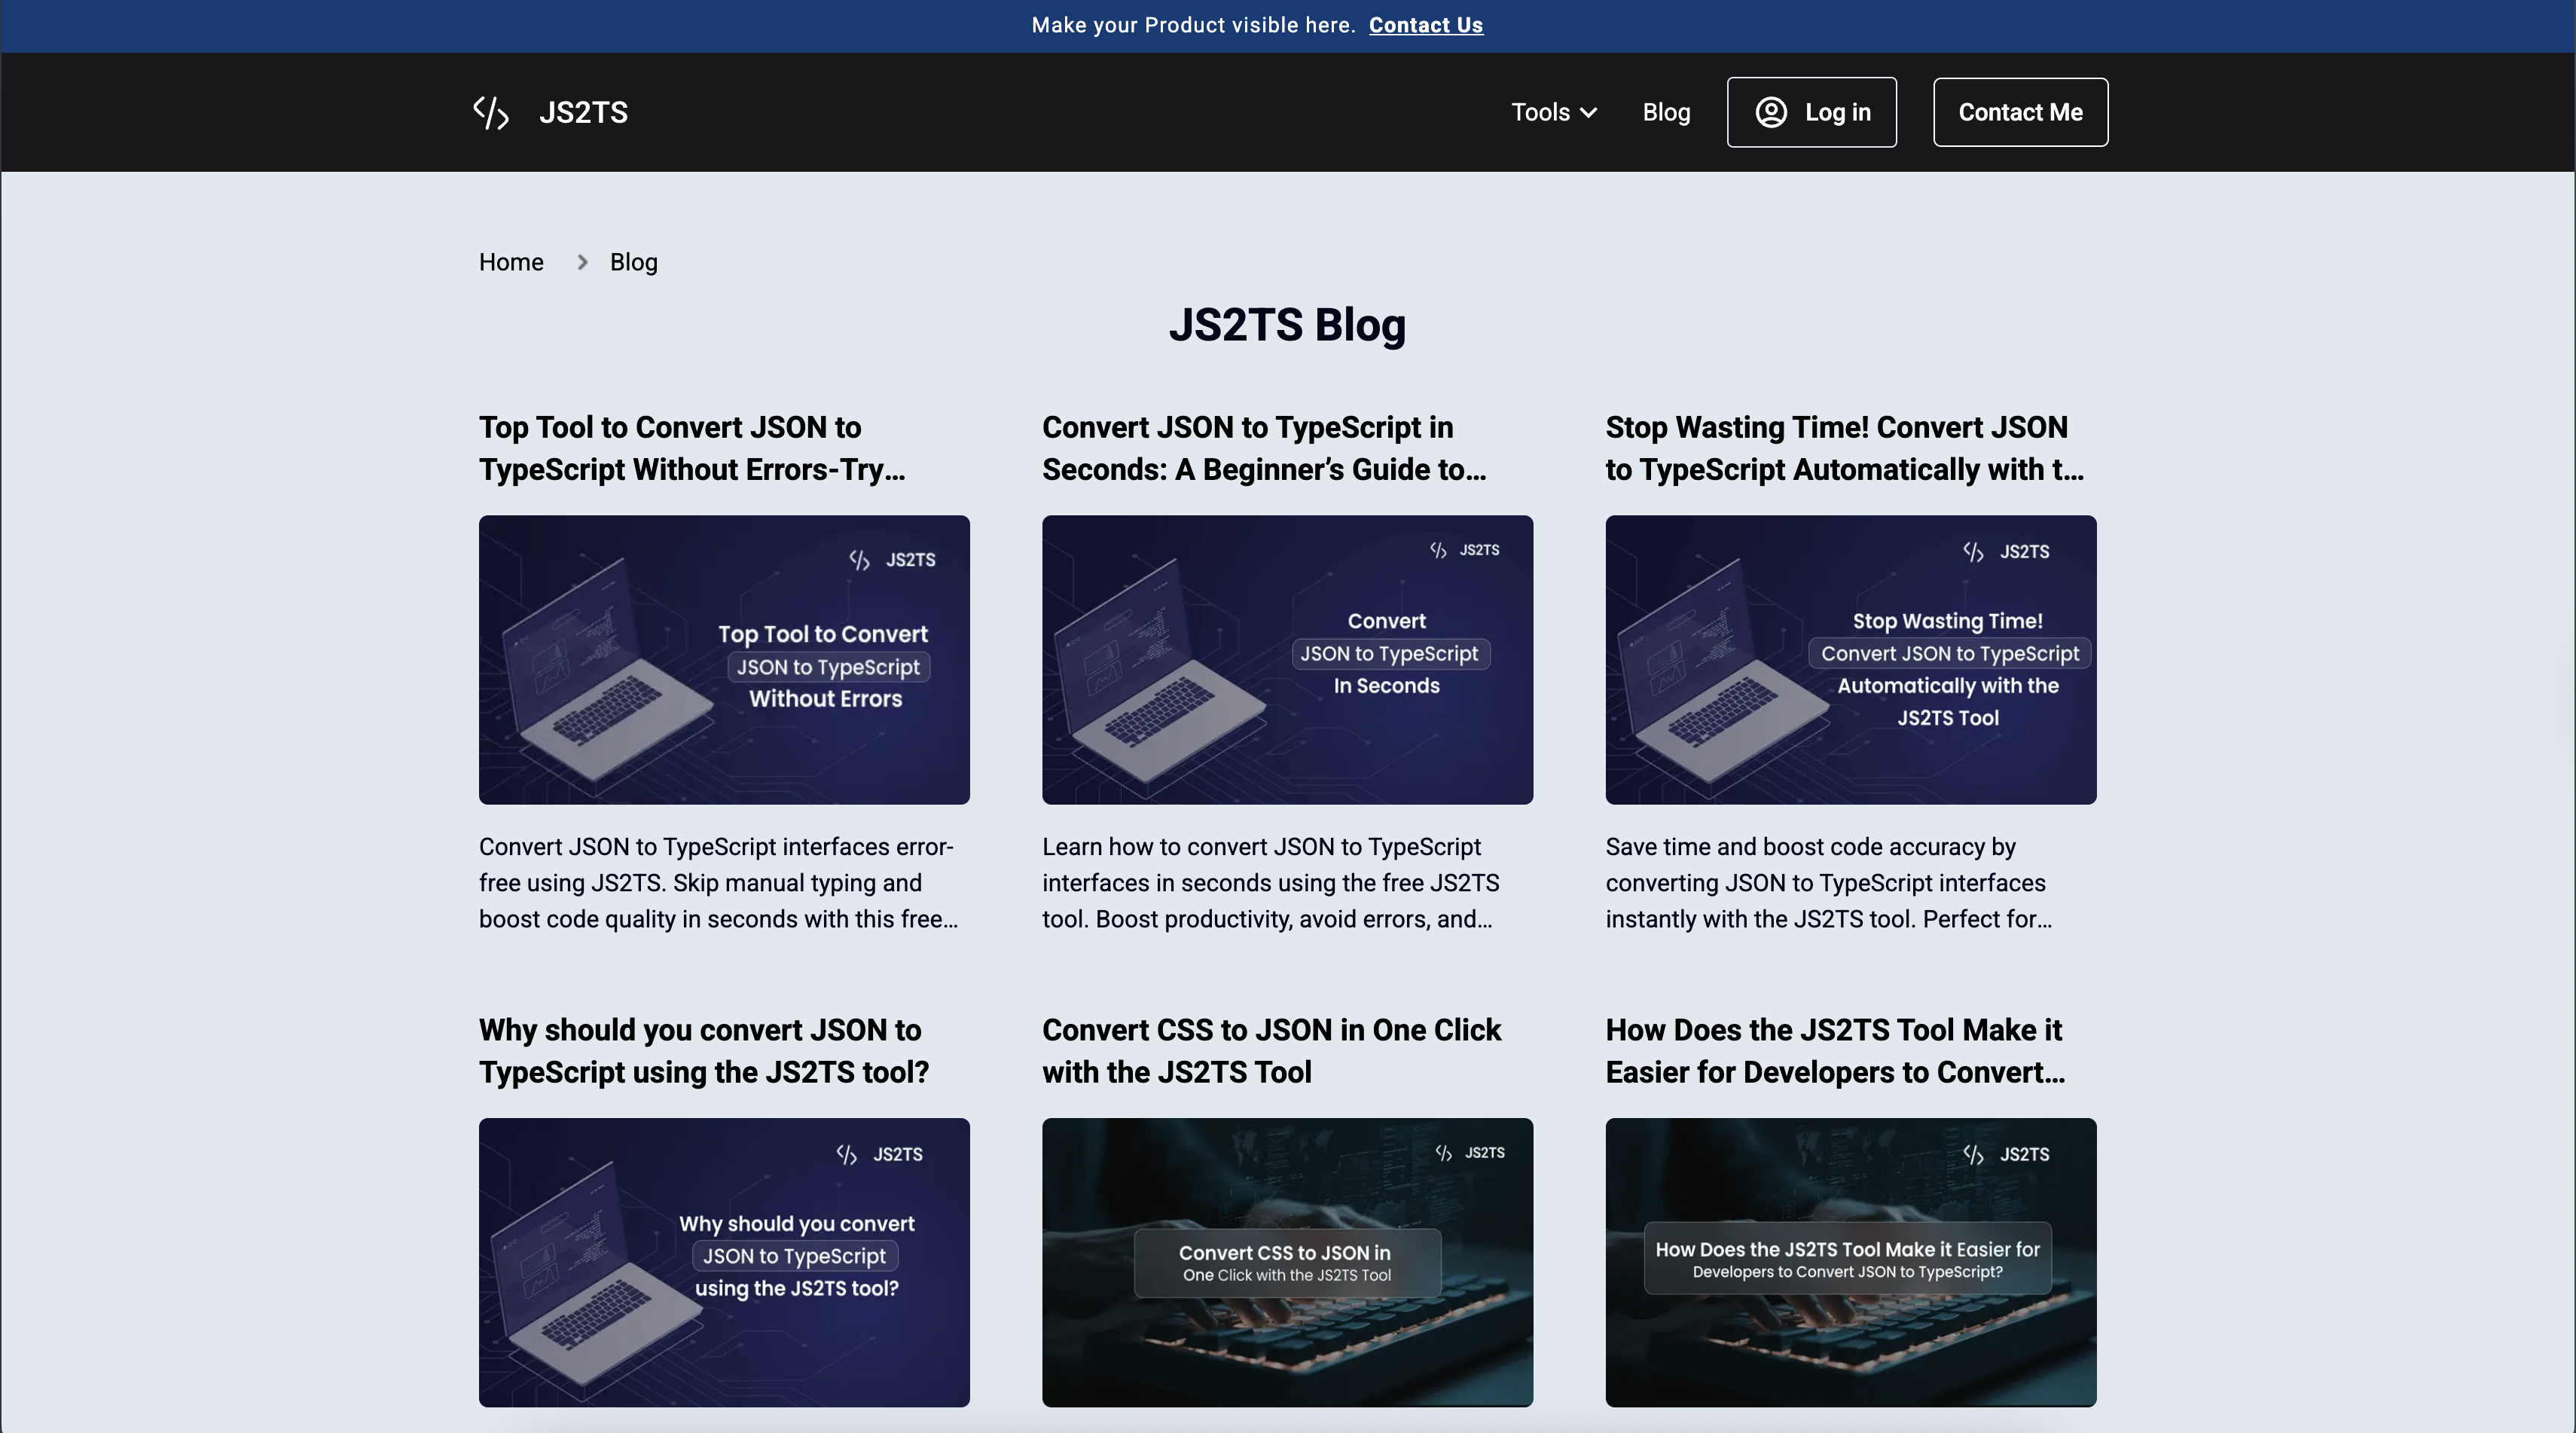The height and width of the screenshot is (1433, 2576).
Task: Click the Convert JSON In Seconds thumbnail image
Action: pyautogui.click(x=1287, y=660)
